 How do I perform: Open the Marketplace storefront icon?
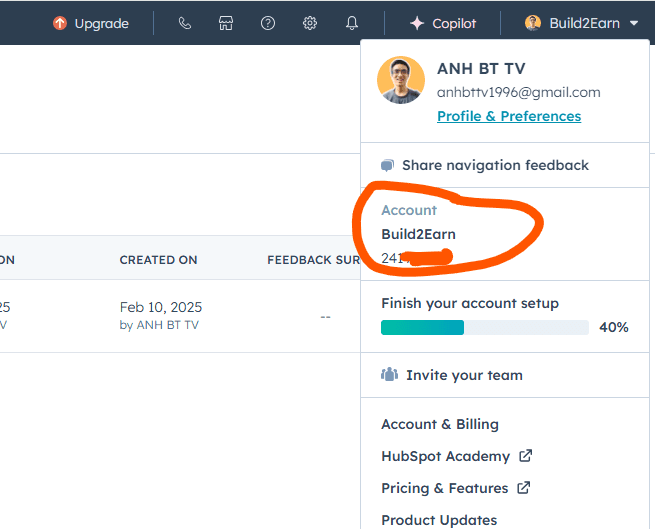pyautogui.click(x=226, y=23)
